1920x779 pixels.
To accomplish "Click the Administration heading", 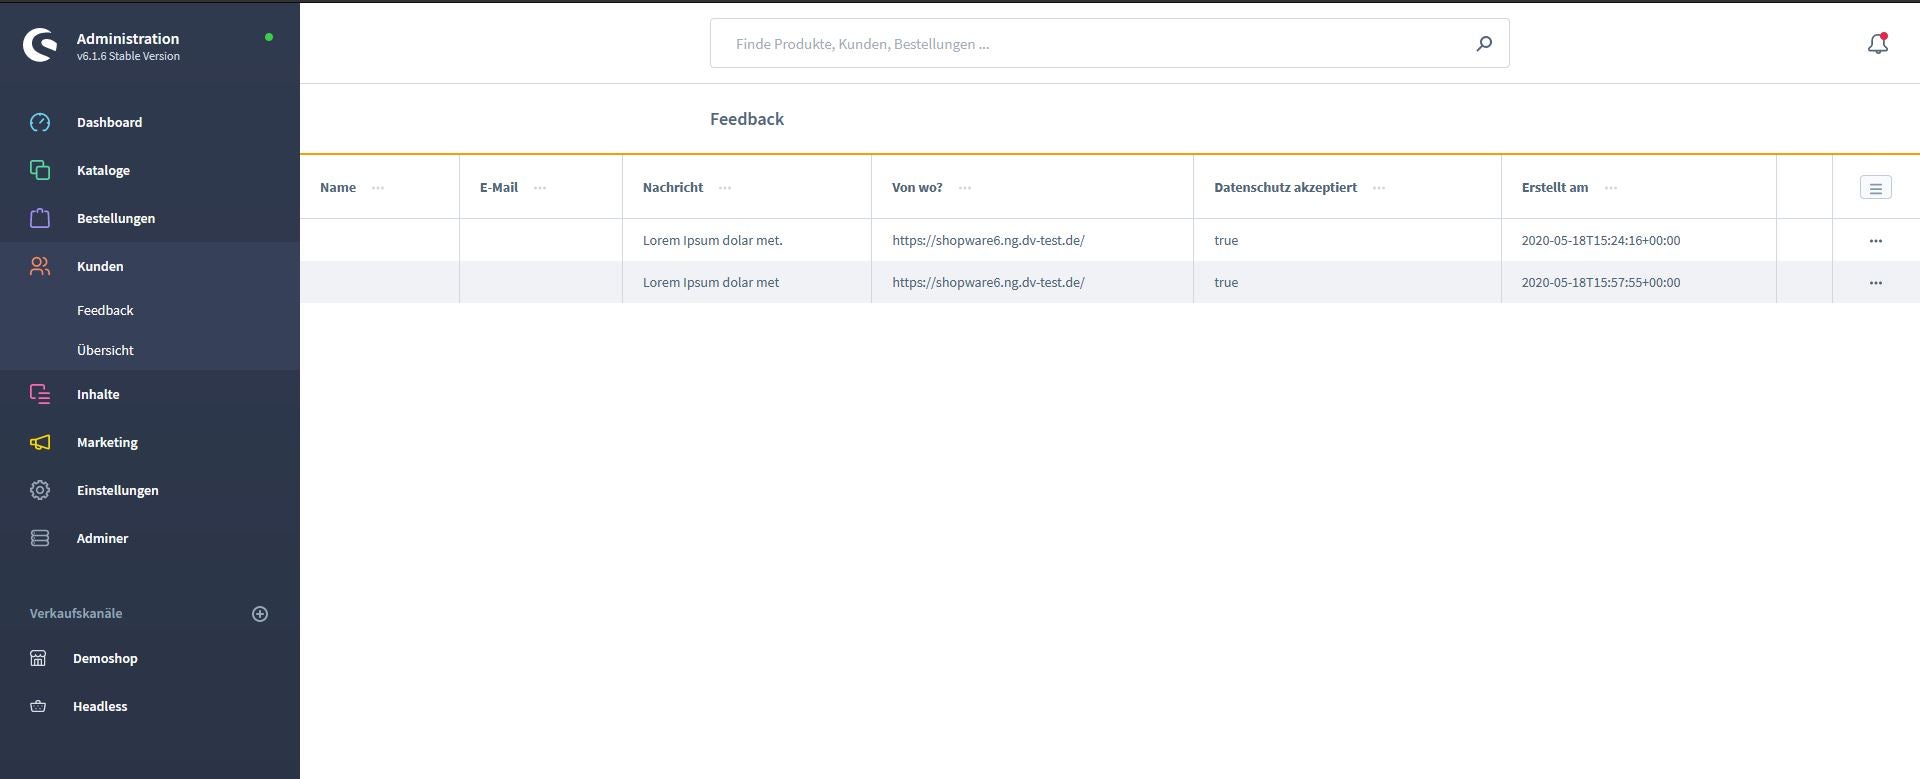I will click(x=128, y=38).
